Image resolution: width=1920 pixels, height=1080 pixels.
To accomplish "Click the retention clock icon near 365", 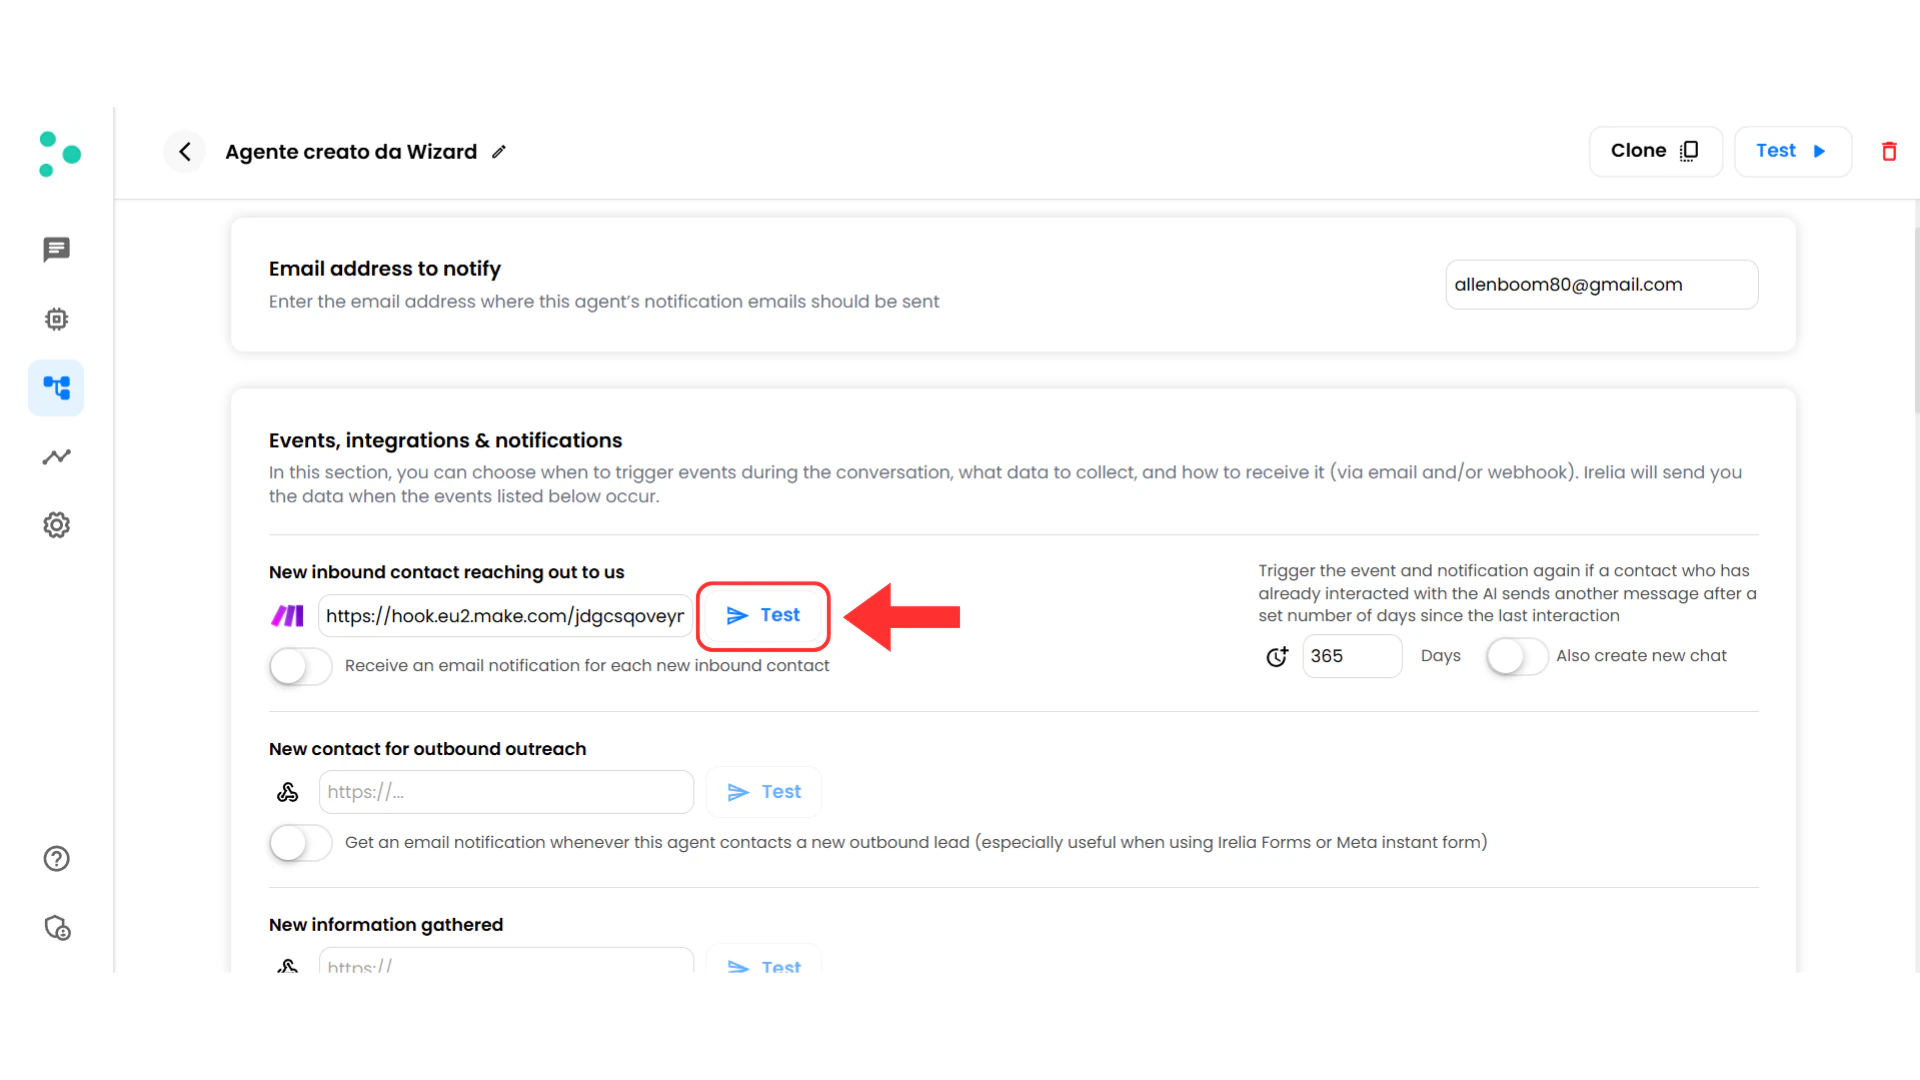I will [1277, 657].
